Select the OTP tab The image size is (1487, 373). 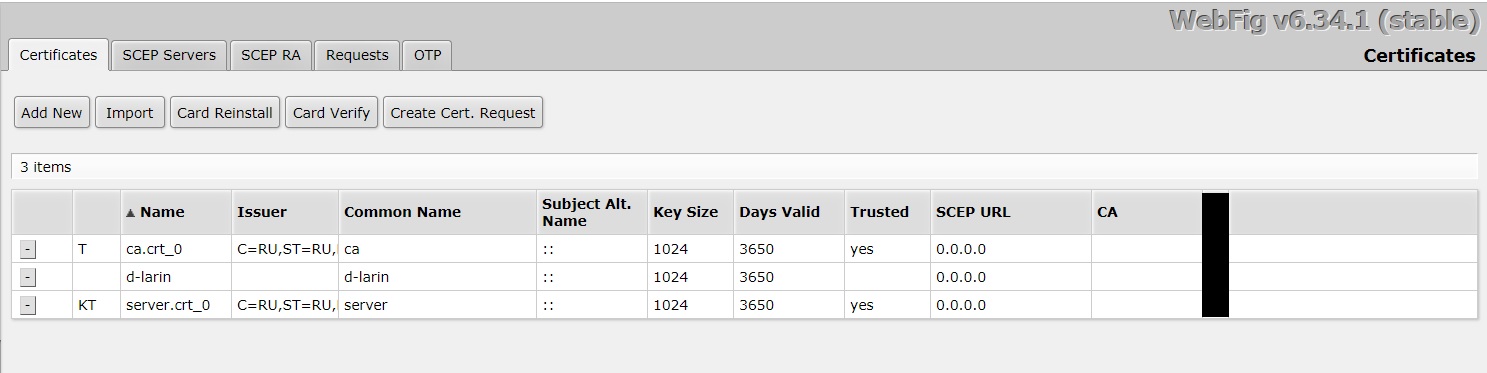point(427,55)
